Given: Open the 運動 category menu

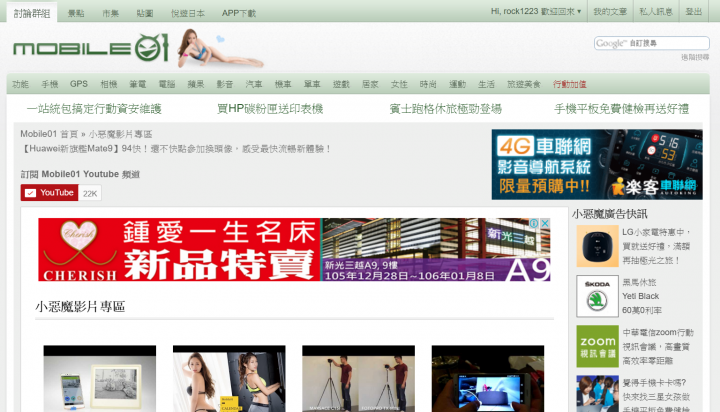Looking at the screenshot, I should pyautogui.click(x=457, y=84).
